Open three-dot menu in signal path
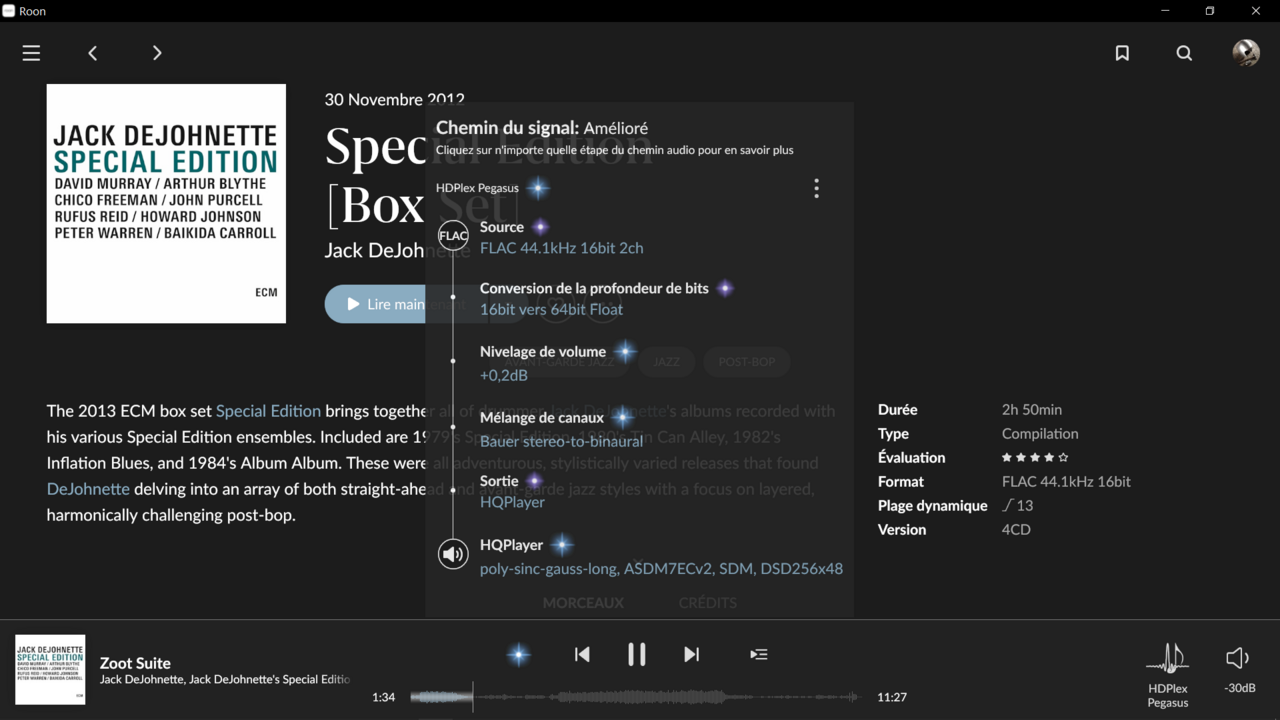1280x720 pixels. tap(816, 188)
